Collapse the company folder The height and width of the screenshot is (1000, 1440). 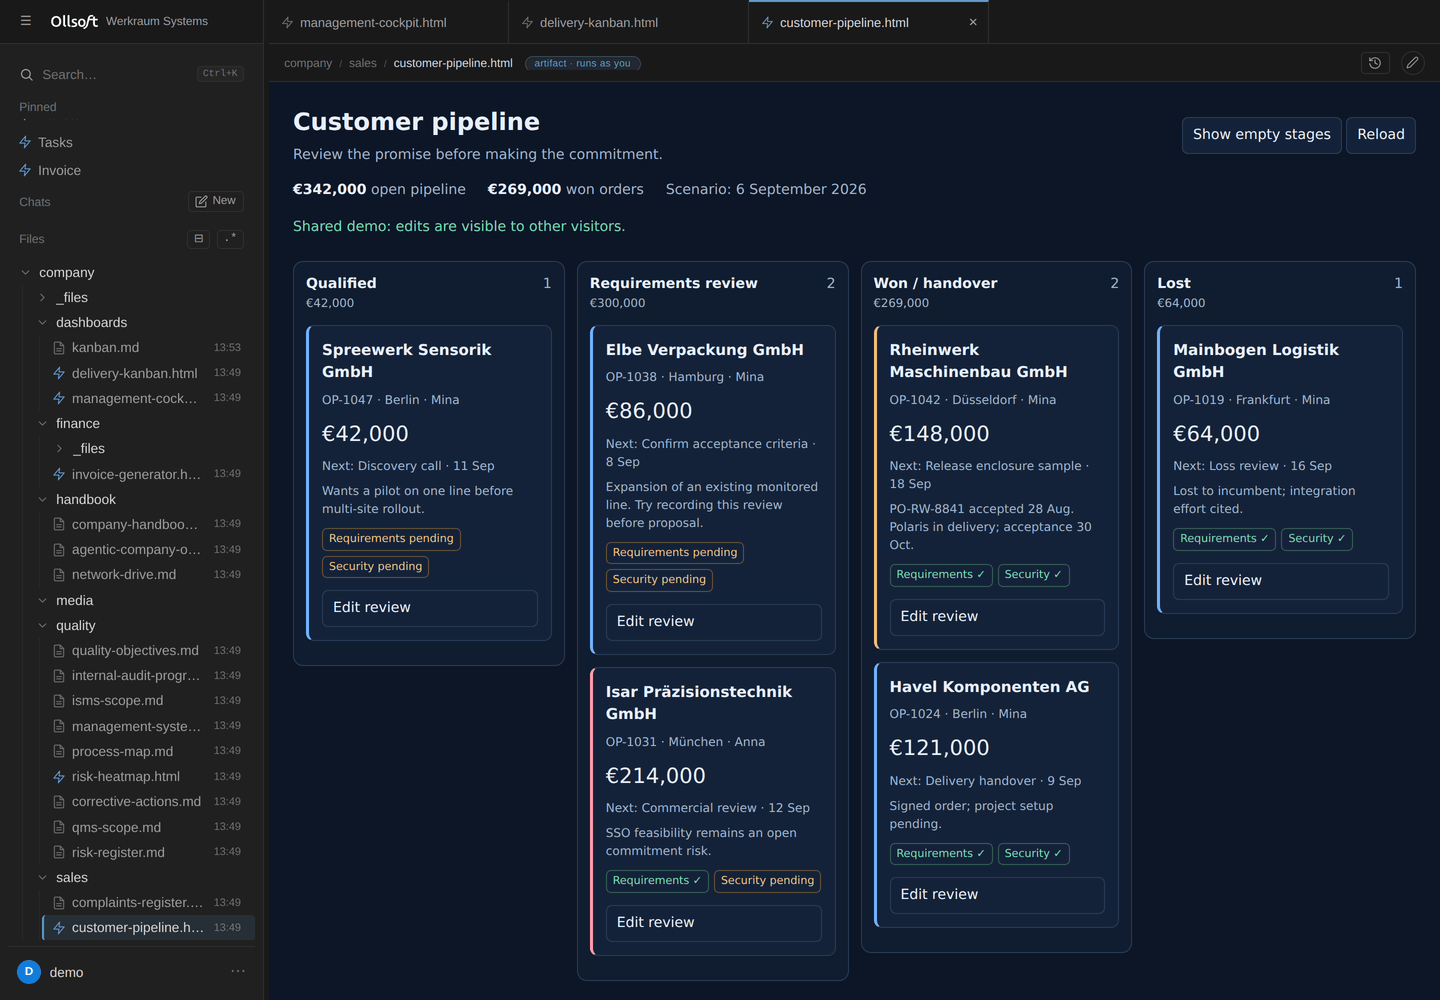pos(25,273)
